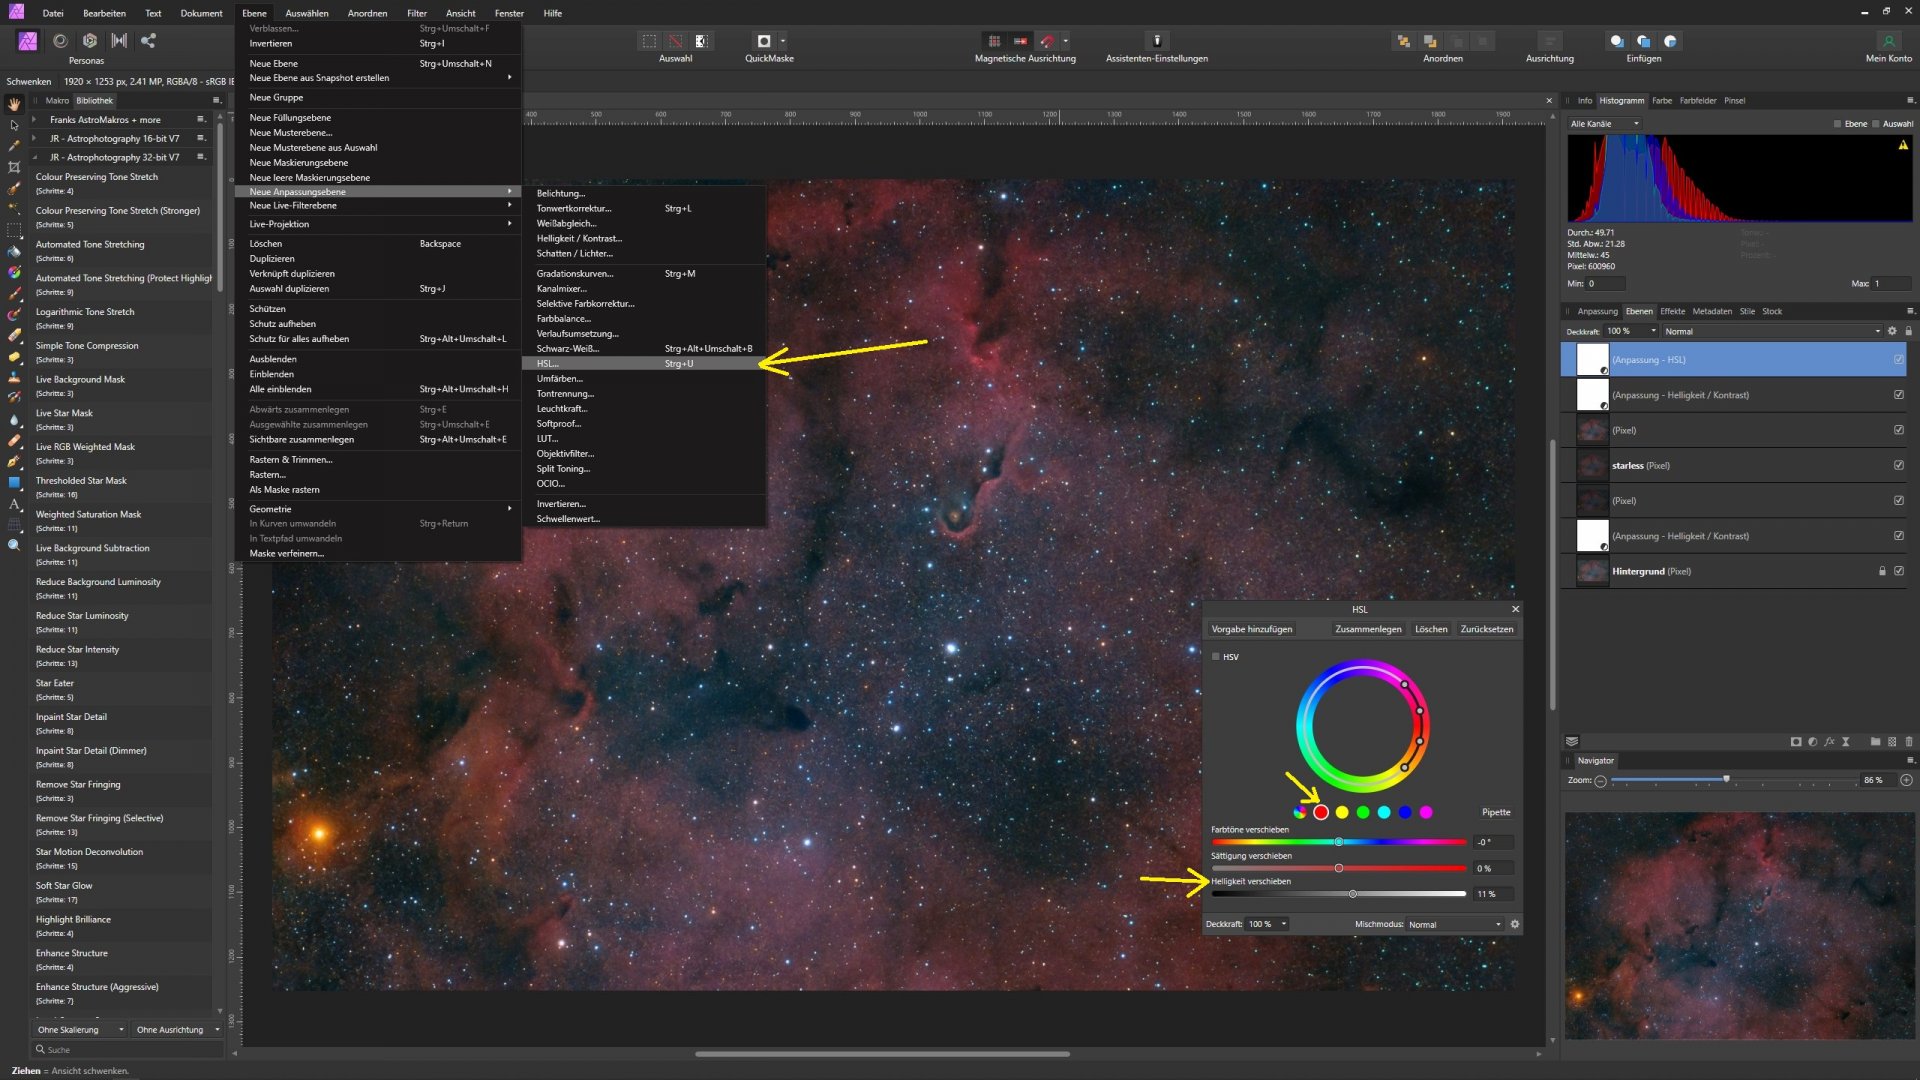The width and height of the screenshot is (1920, 1080).
Task: Switch to the Effekte tab
Action: click(1672, 311)
